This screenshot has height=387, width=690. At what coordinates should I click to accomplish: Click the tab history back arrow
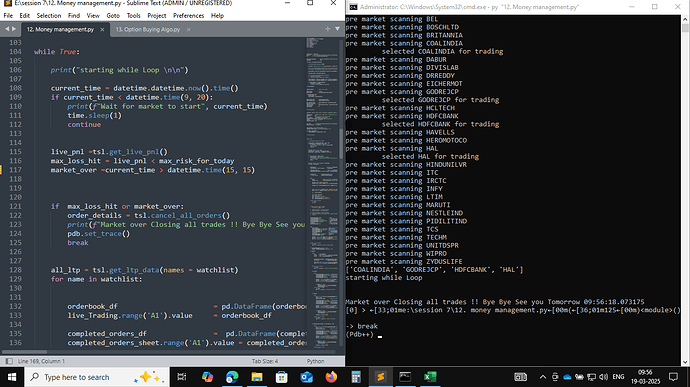pyautogui.click(x=7, y=29)
